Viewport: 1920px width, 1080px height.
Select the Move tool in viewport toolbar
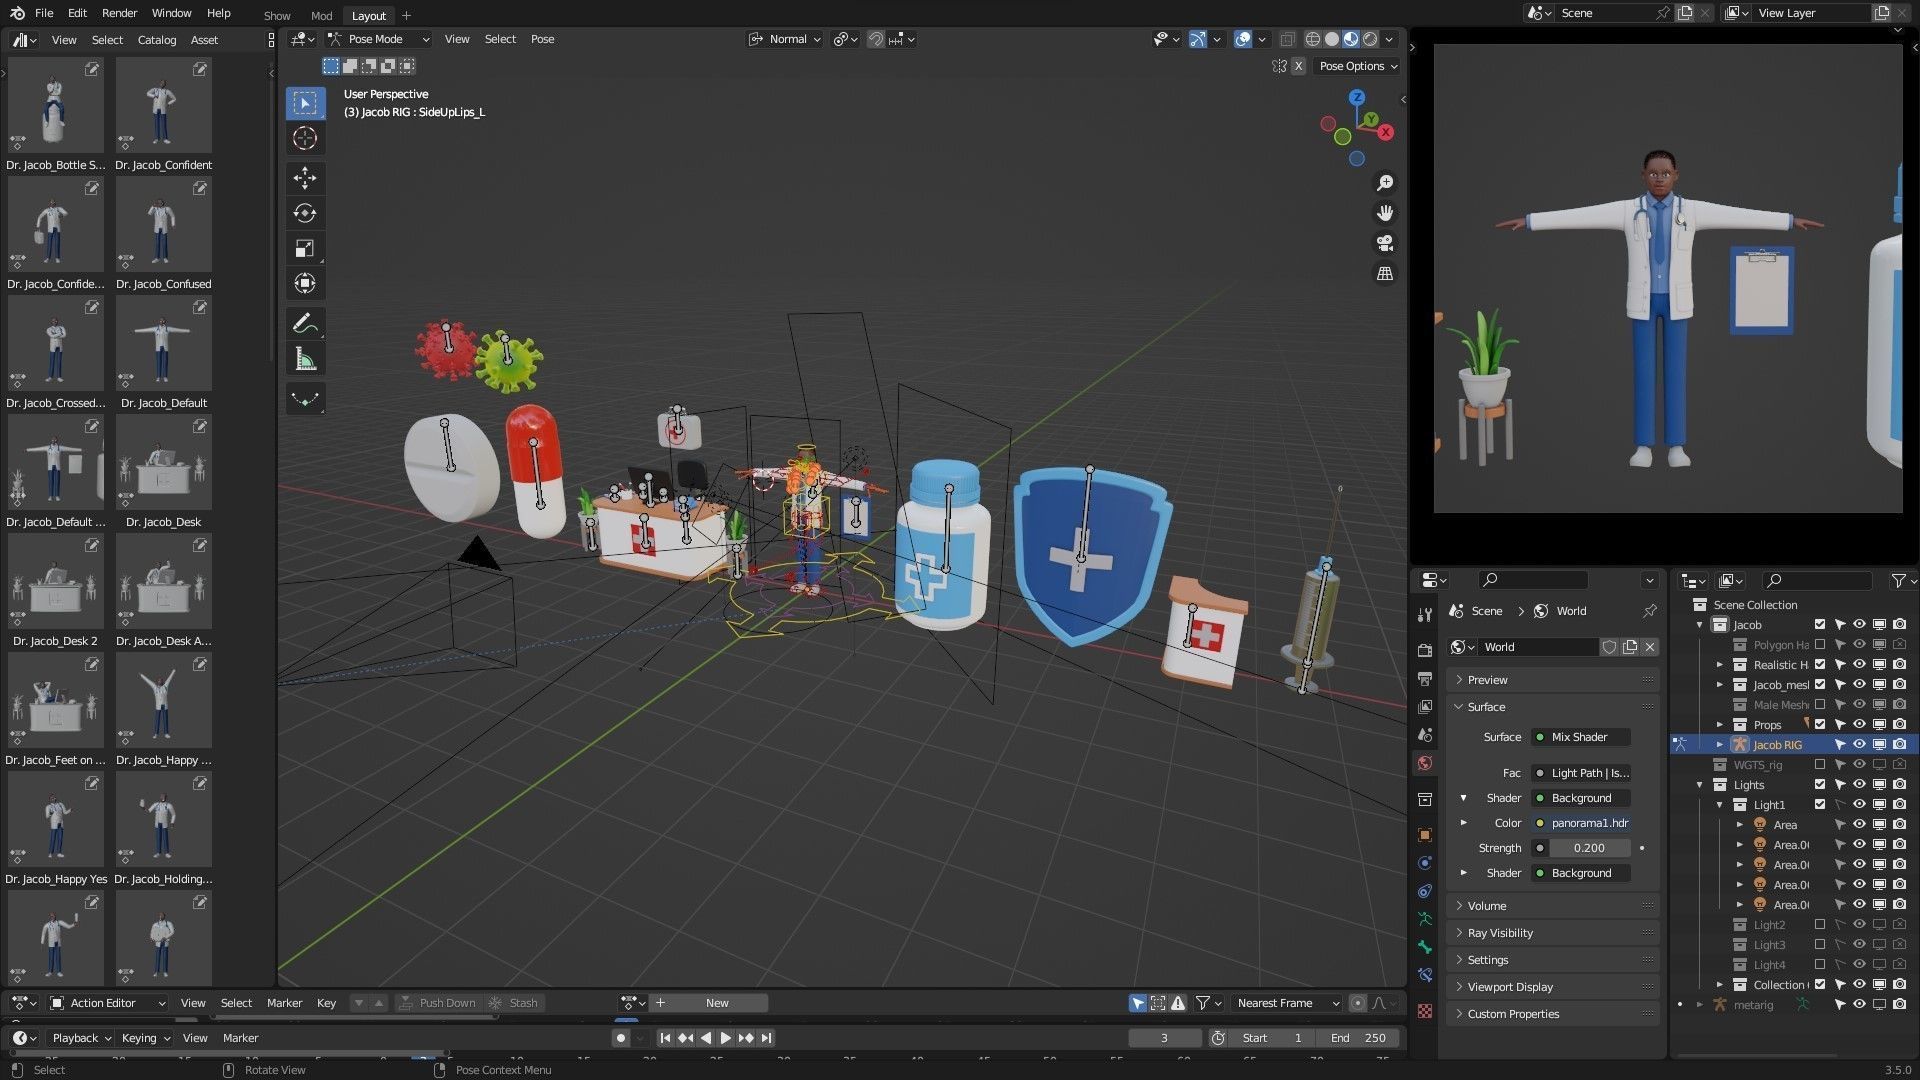[305, 178]
